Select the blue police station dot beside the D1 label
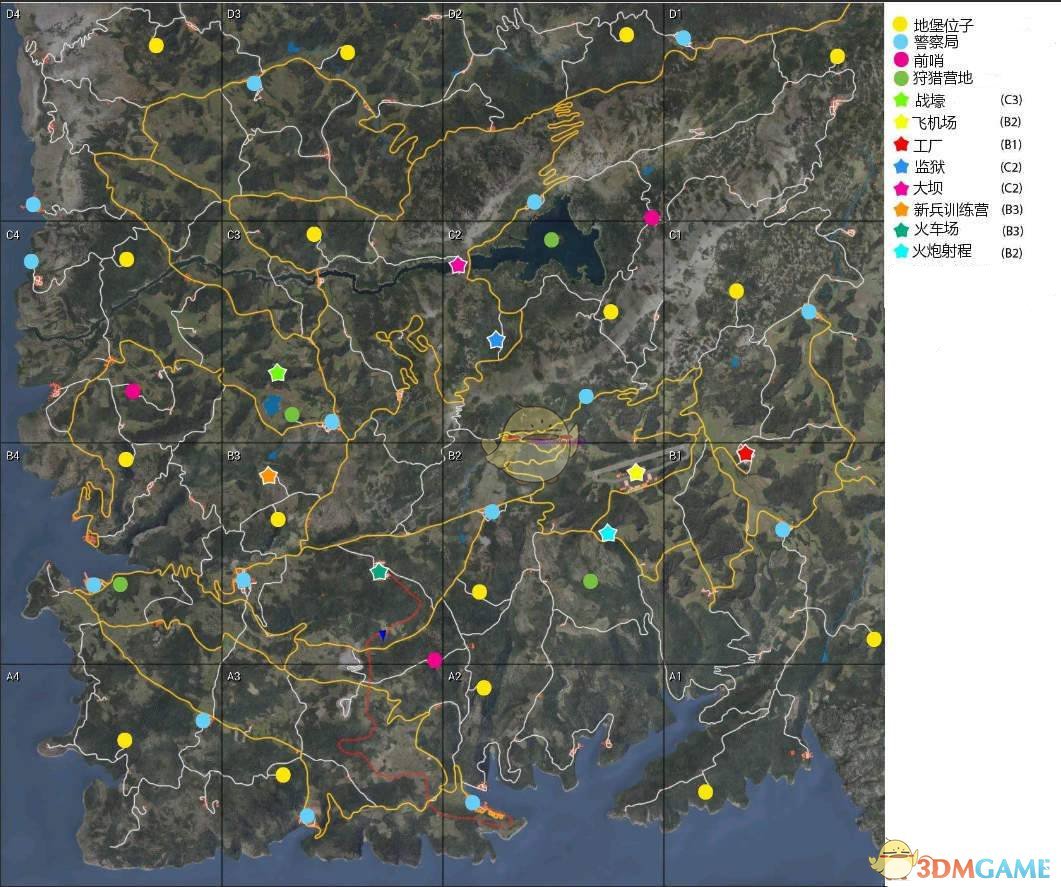 coord(683,38)
